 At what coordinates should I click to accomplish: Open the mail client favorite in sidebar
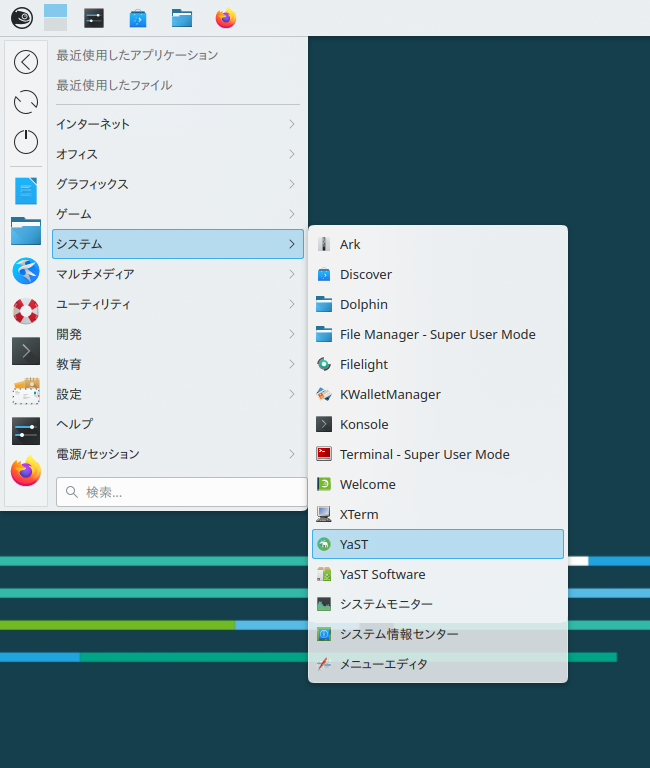coord(26,391)
